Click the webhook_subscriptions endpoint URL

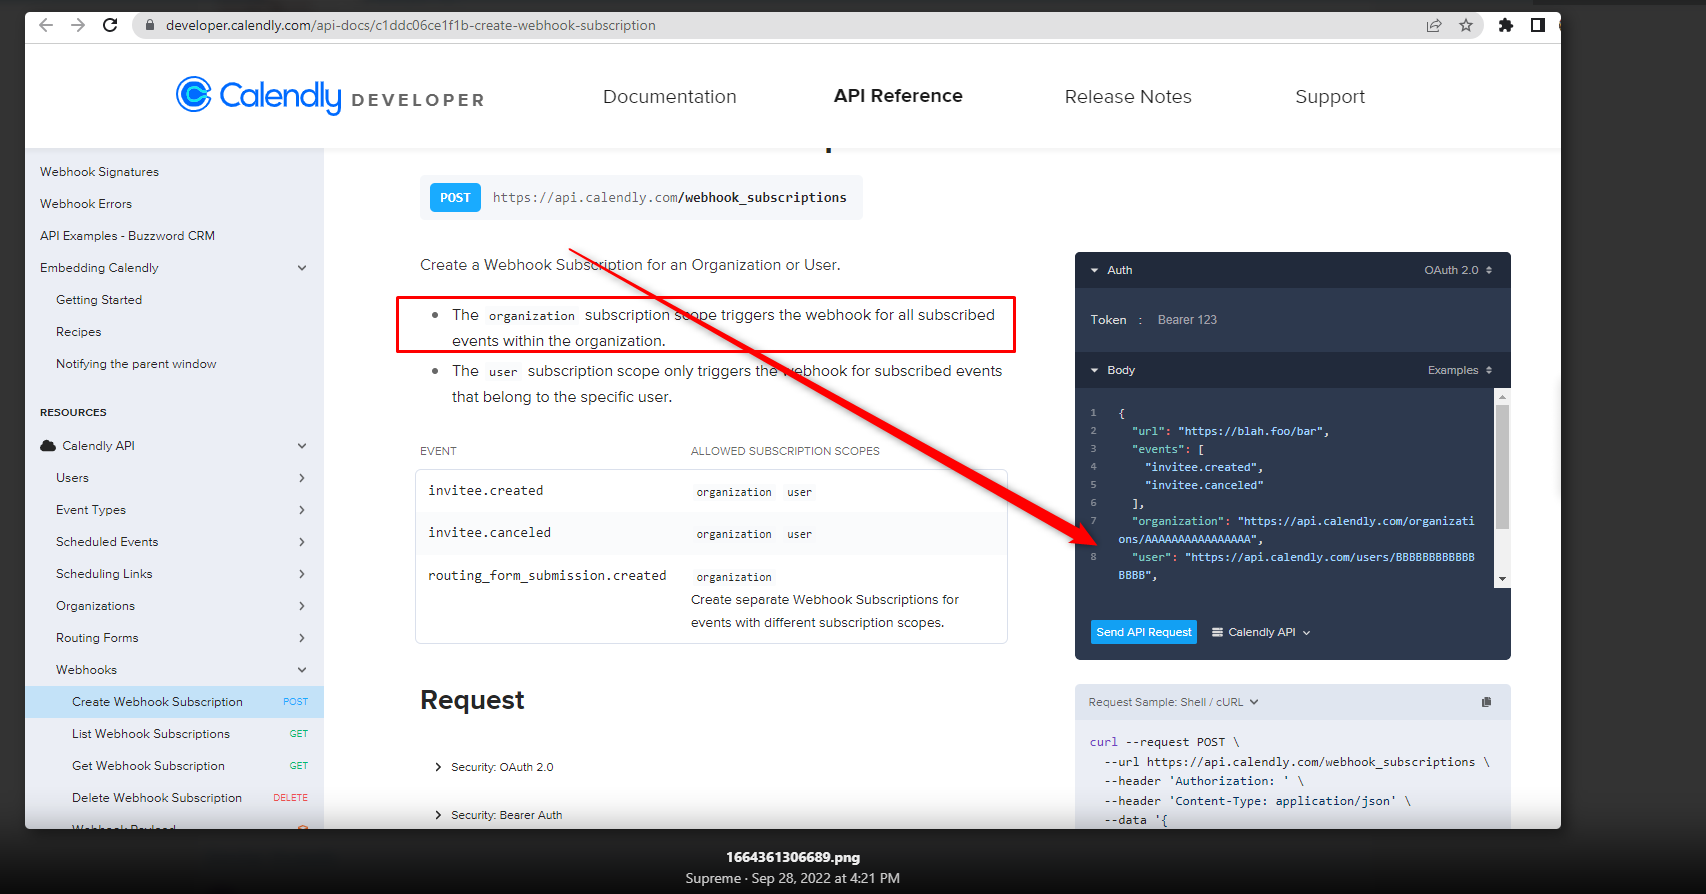669,198
